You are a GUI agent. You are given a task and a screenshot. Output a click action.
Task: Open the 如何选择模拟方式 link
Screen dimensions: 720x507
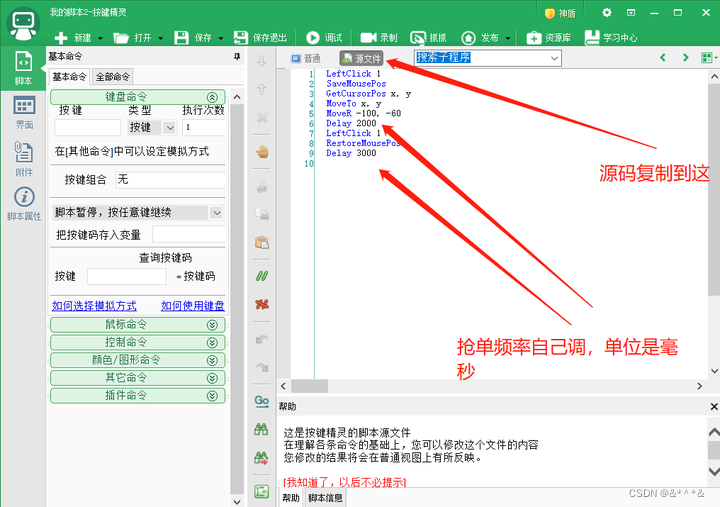pos(94,306)
